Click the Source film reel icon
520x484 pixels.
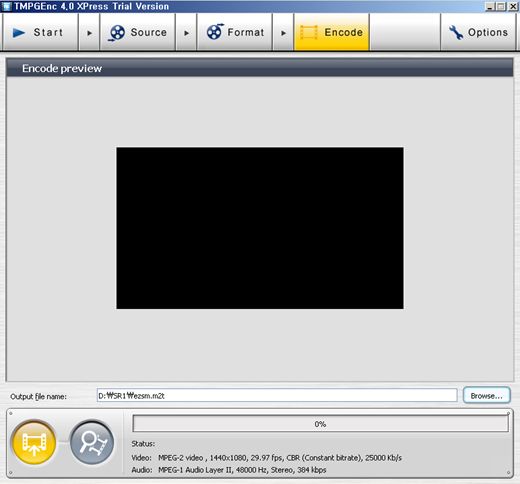click(117, 33)
